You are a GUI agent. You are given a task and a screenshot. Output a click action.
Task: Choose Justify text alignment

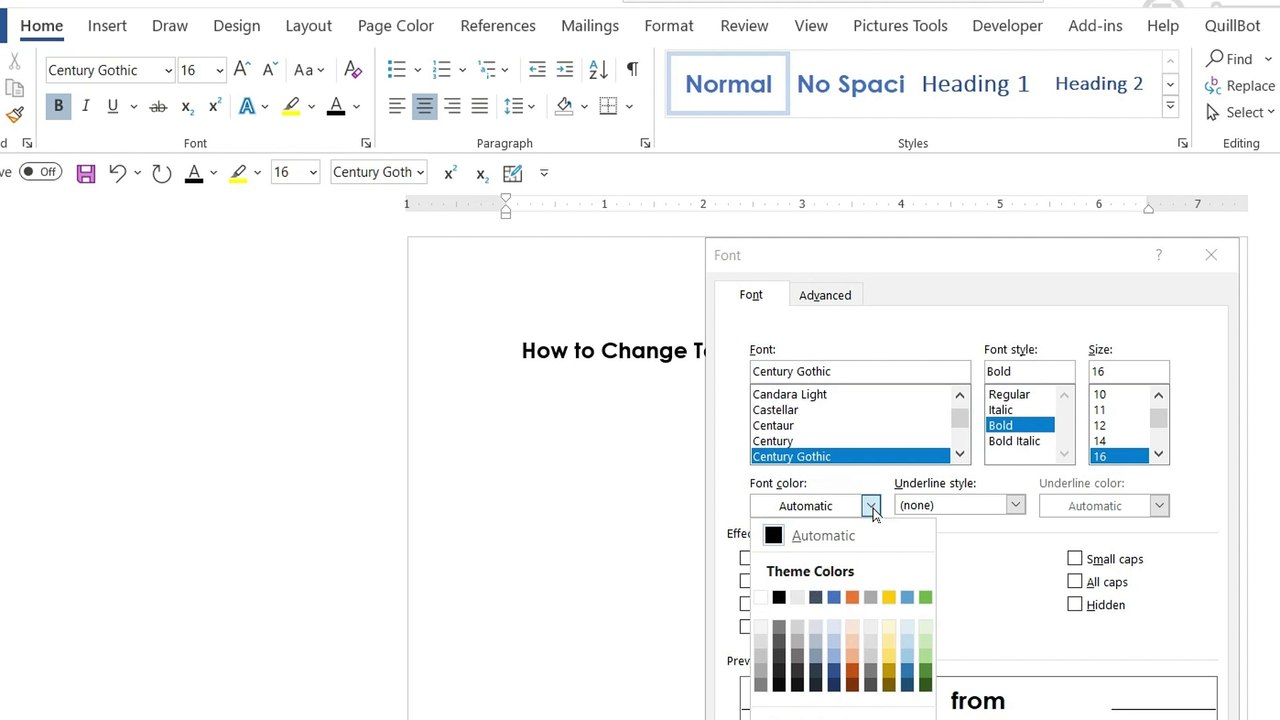(x=480, y=106)
